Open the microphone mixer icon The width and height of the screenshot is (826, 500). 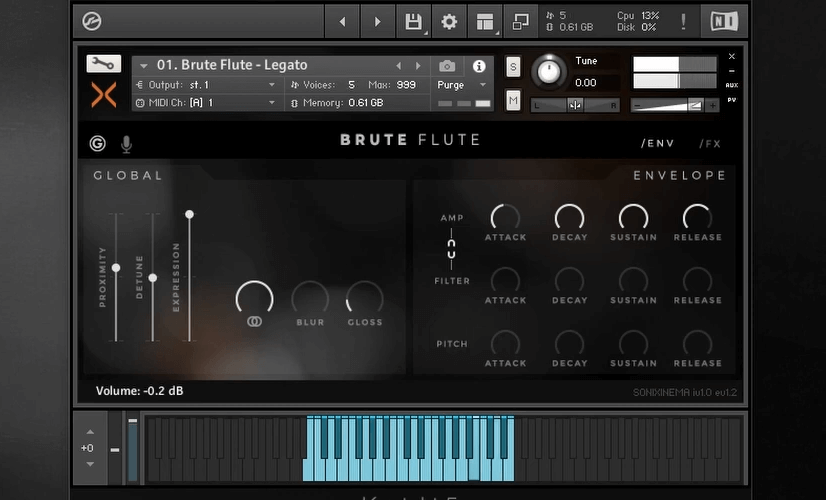coord(126,144)
